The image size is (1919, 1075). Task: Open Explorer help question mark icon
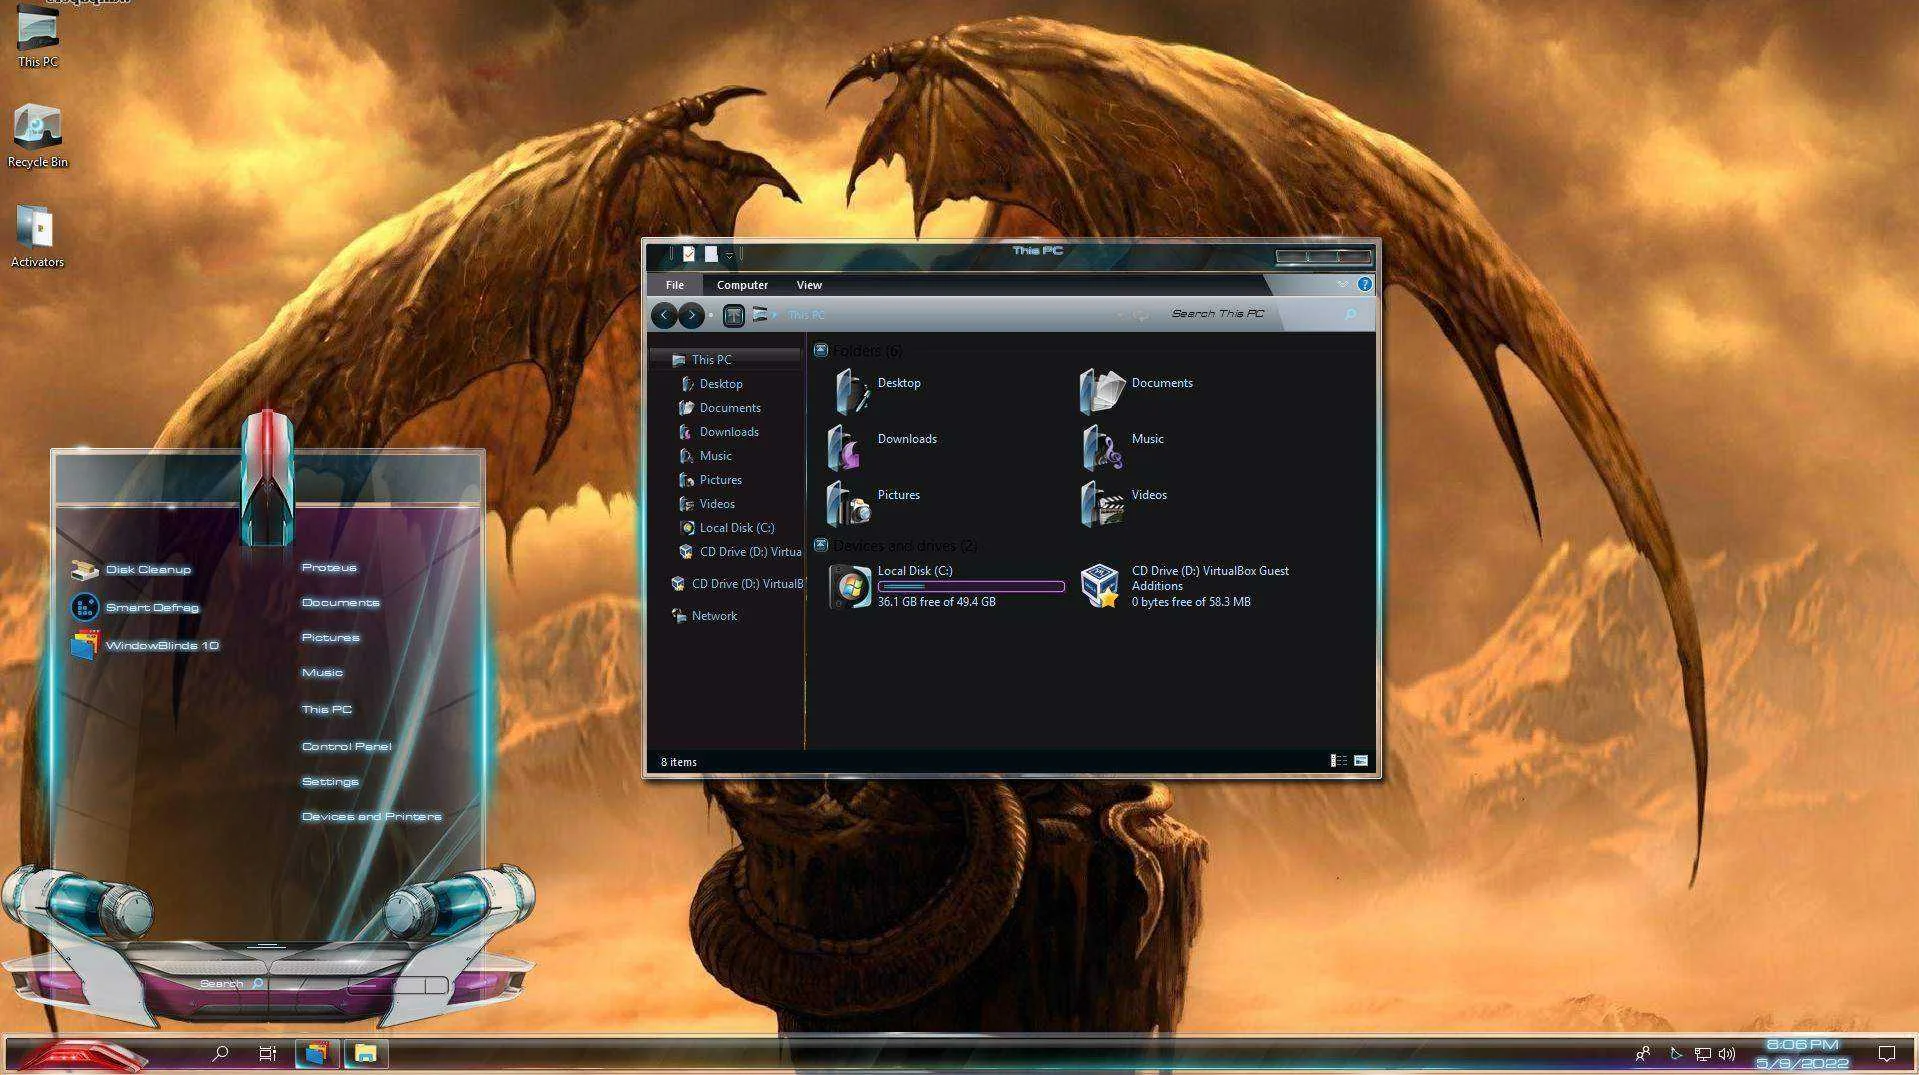click(1364, 284)
